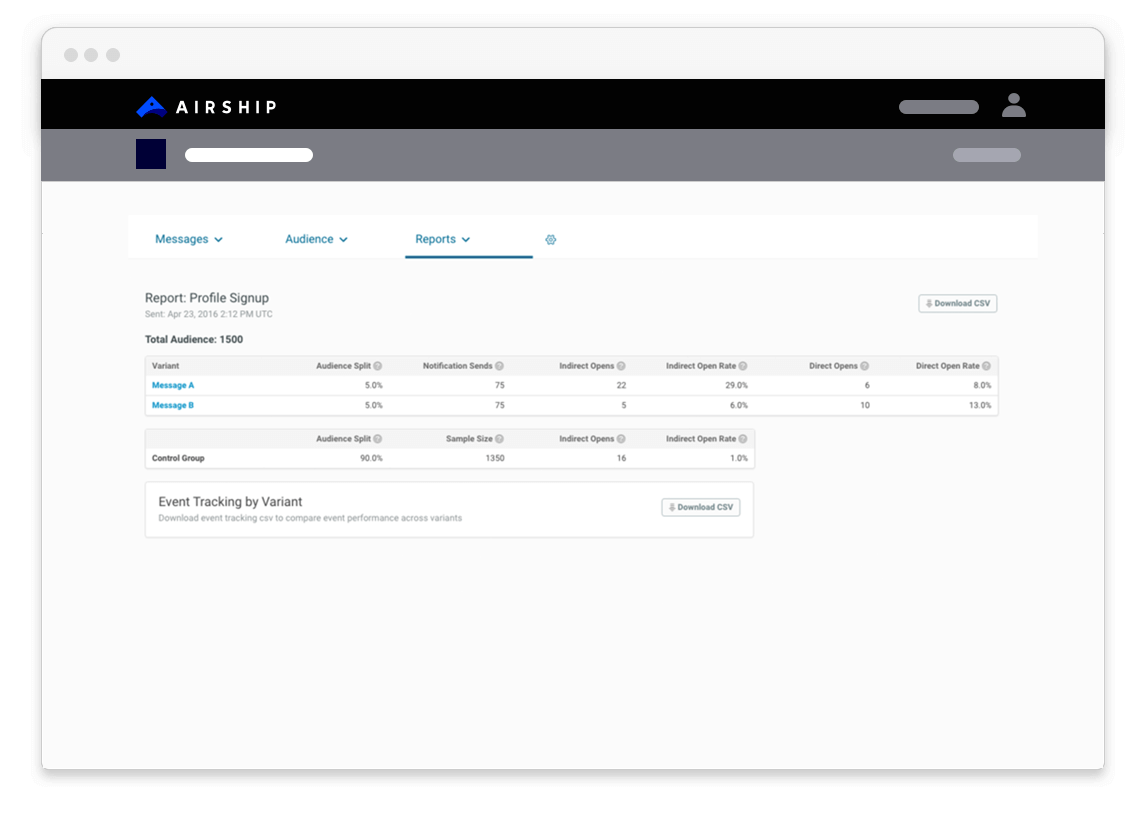Open the Message A variant link

coord(173,385)
